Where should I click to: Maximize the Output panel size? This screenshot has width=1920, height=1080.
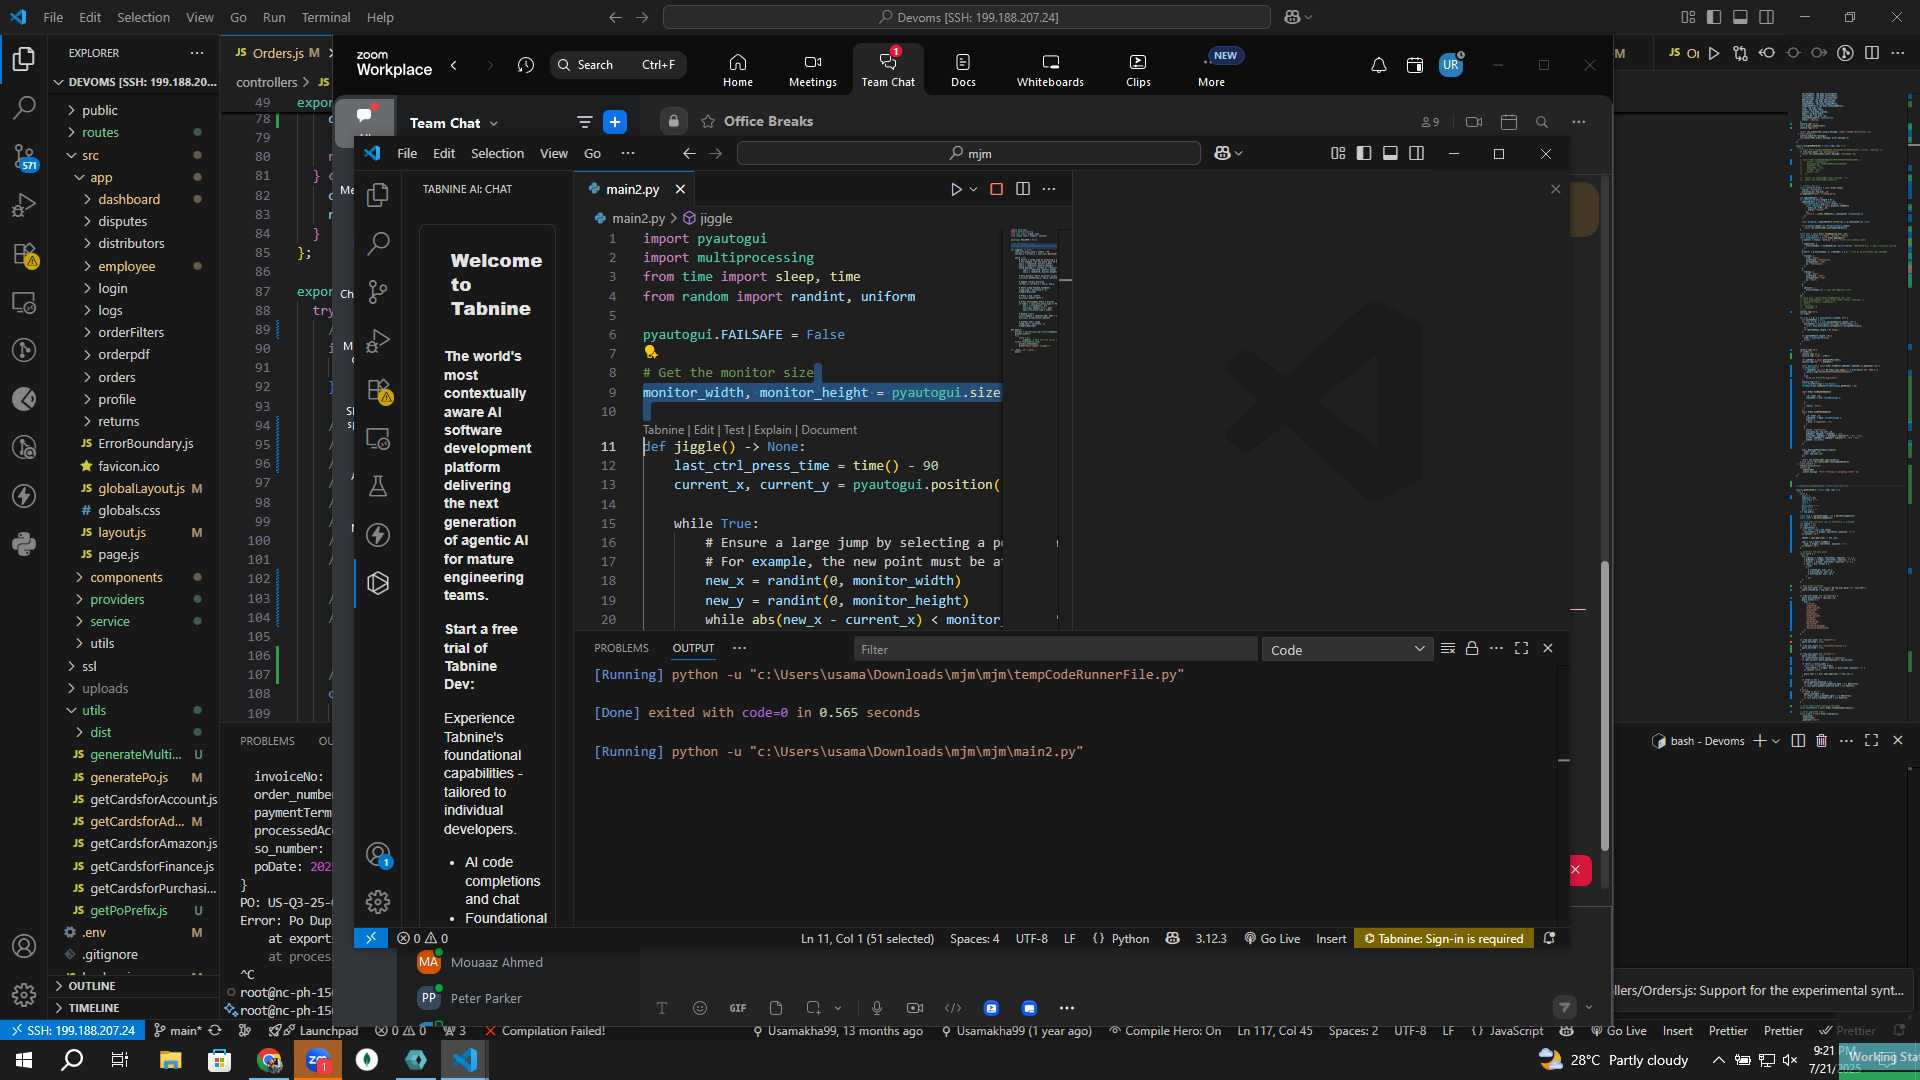(1521, 649)
